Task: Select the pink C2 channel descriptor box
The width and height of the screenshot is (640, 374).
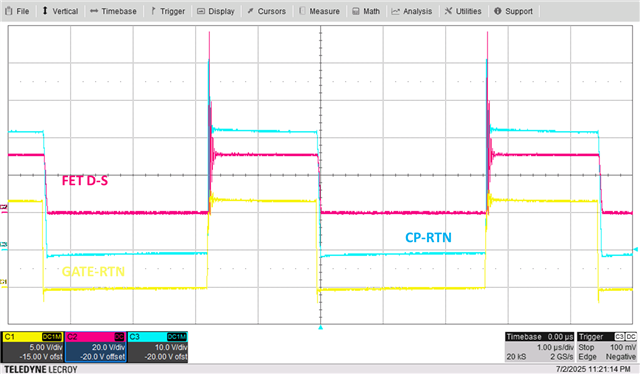Action: click(96, 347)
